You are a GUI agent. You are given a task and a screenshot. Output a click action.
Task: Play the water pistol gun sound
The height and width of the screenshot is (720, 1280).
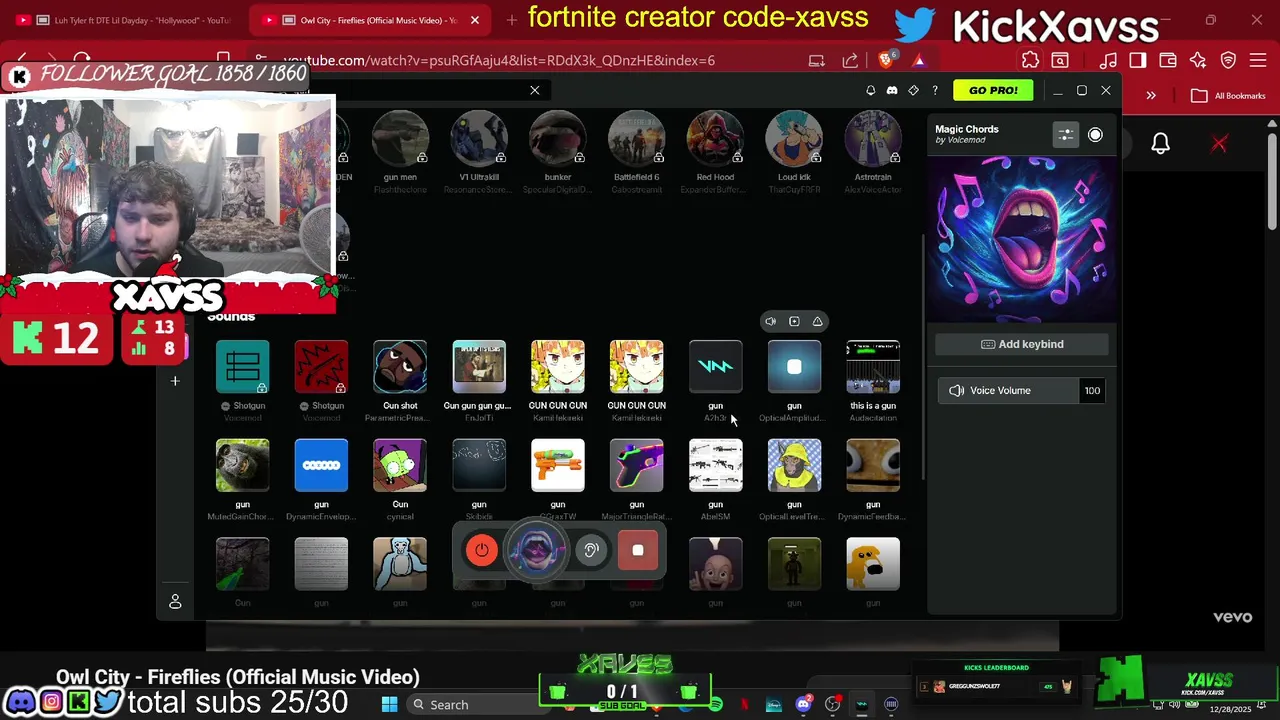558,465
